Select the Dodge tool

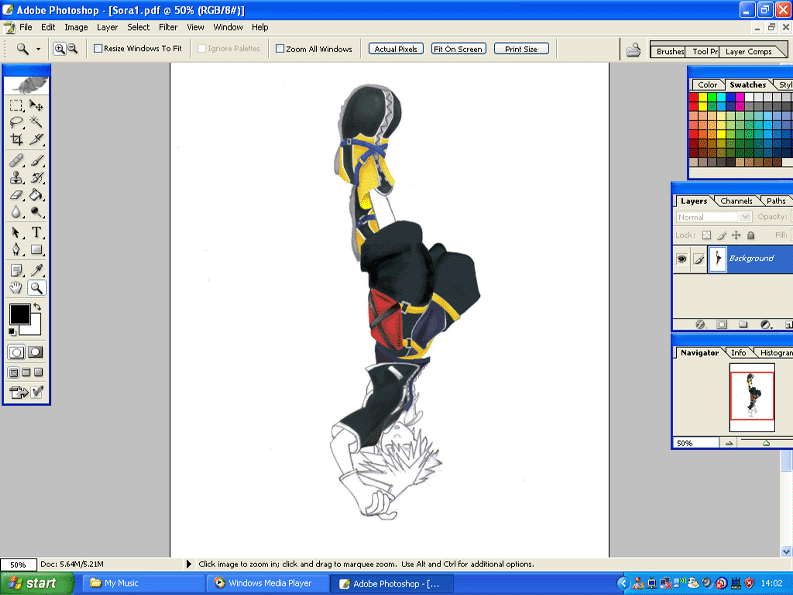[36, 211]
